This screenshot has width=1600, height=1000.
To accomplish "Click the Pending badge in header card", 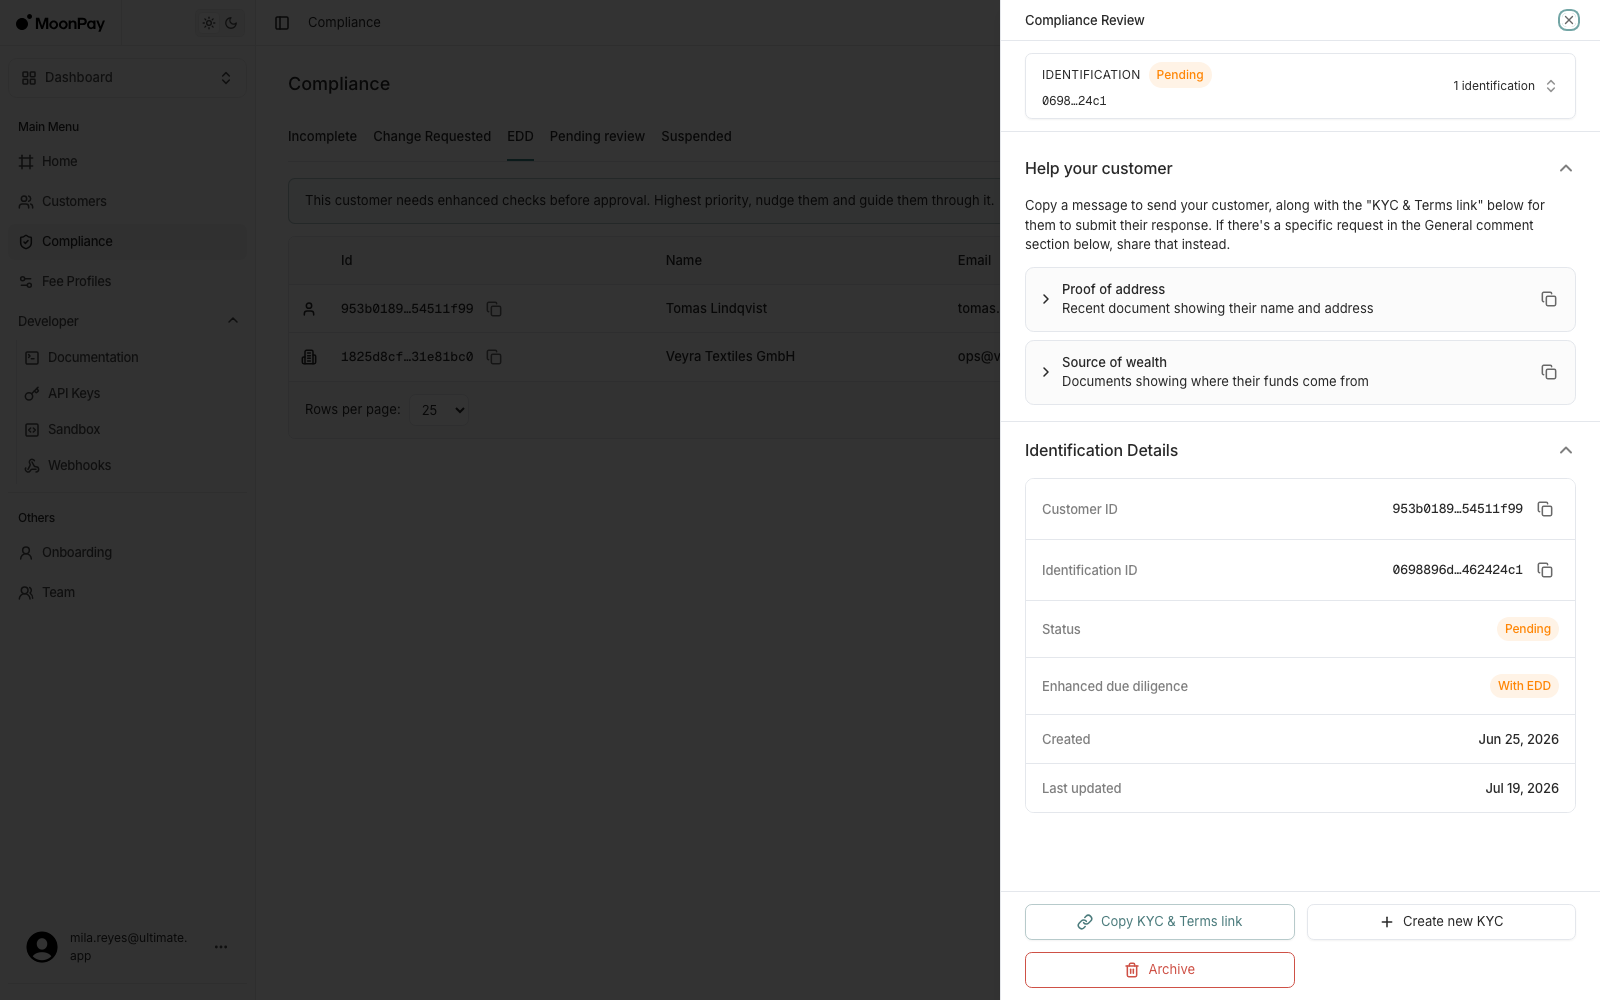I will pyautogui.click(x=1180, y=75).
